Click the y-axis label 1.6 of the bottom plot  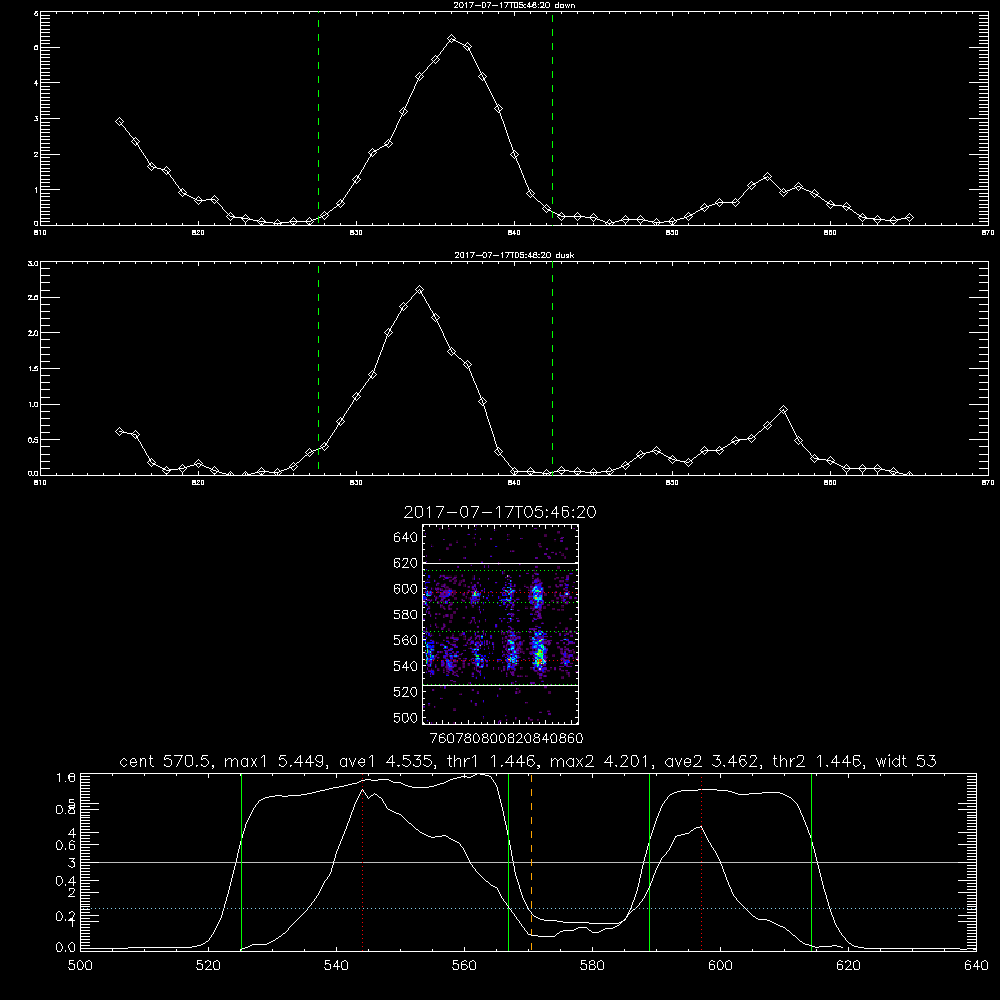[66, 777]
